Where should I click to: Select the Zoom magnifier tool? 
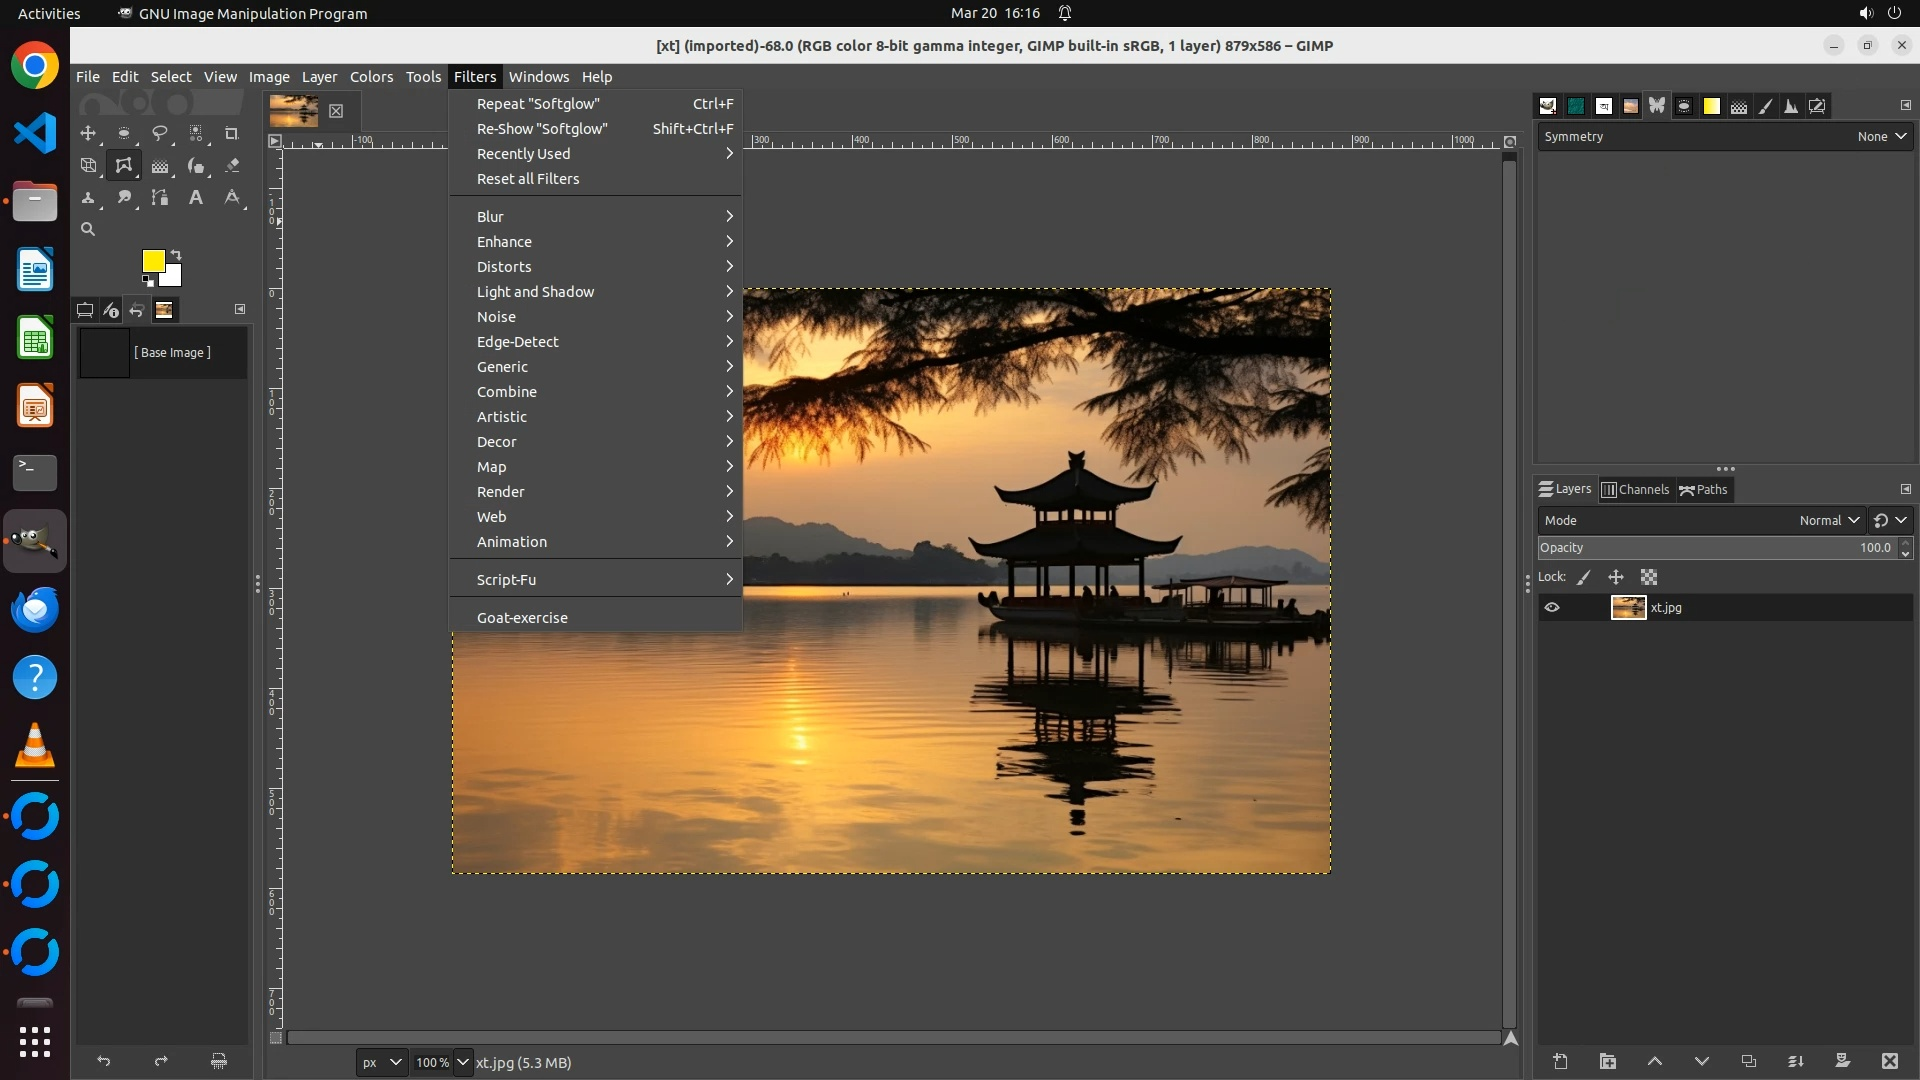click(88, 230)
